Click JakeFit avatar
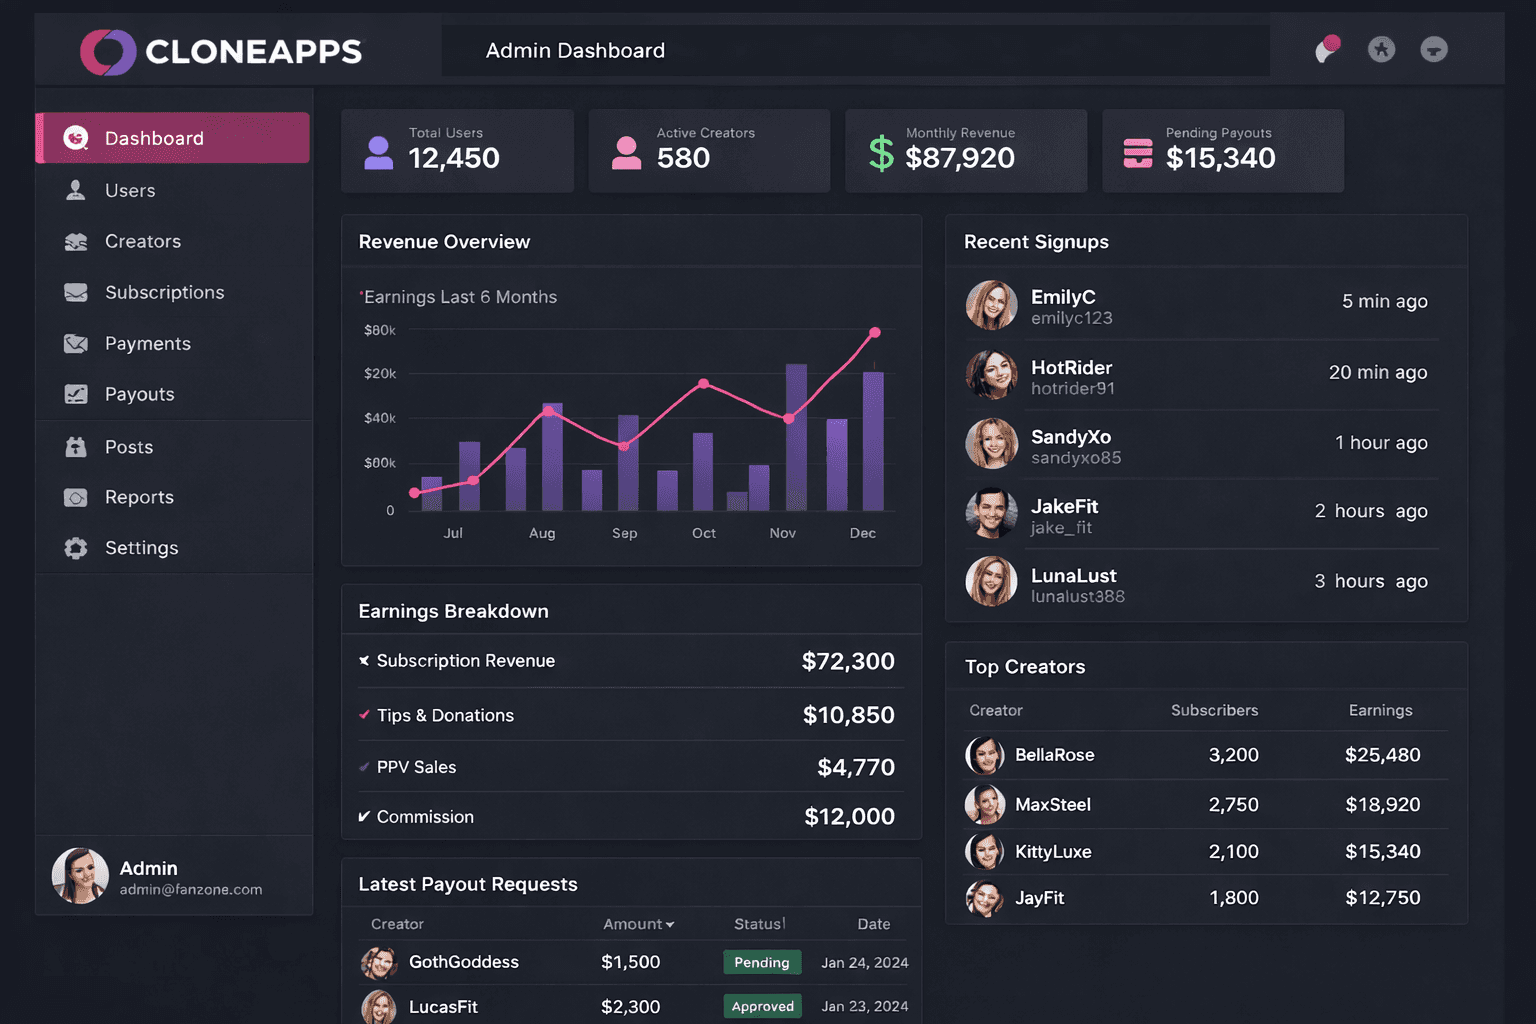 point(991,513)
